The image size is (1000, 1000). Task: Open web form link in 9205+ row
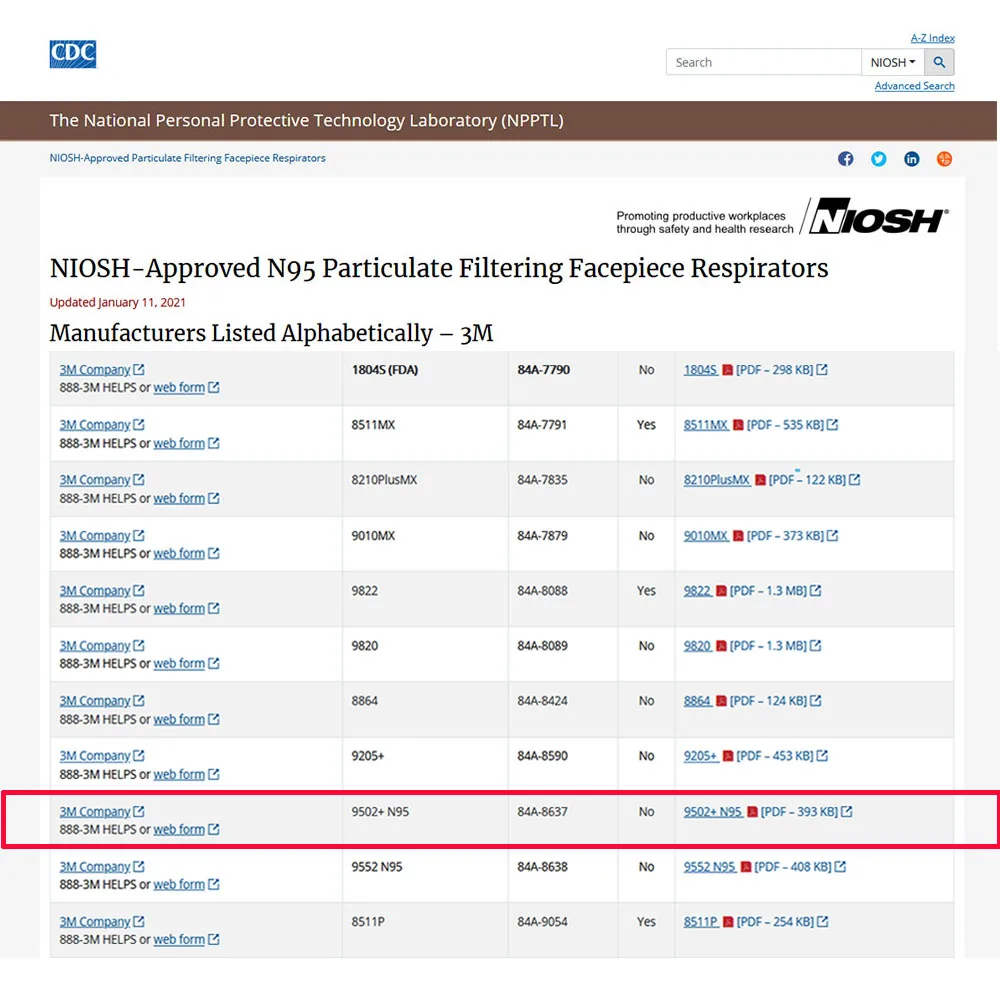[x=179, y=775]
